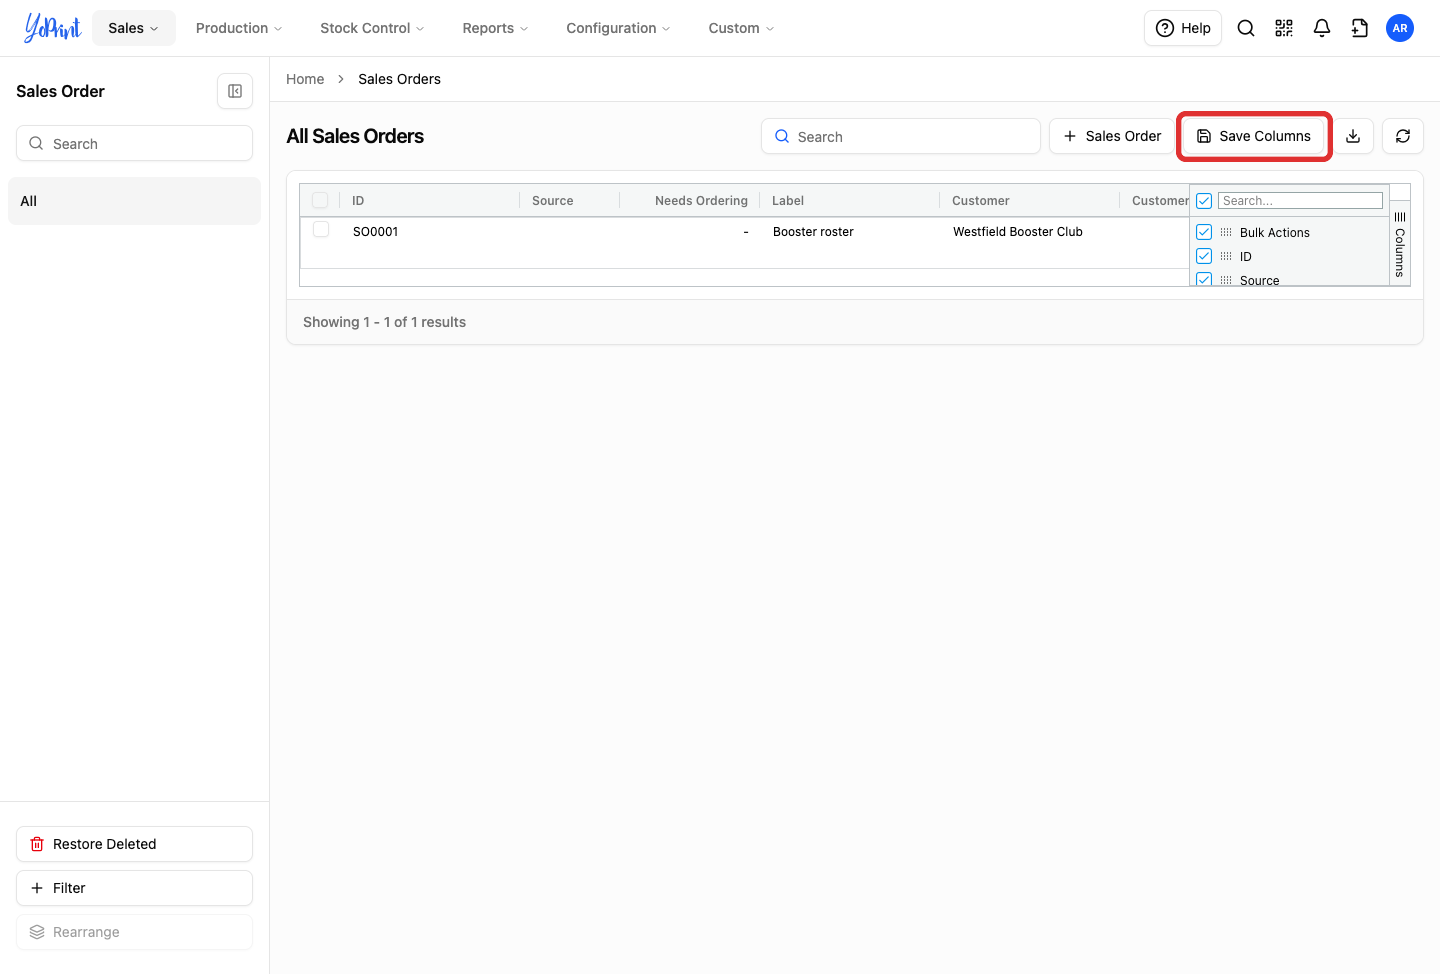Open the AR user avatar menu
This screenshot has width=1440, height=974.
(x=1400, y=28)
